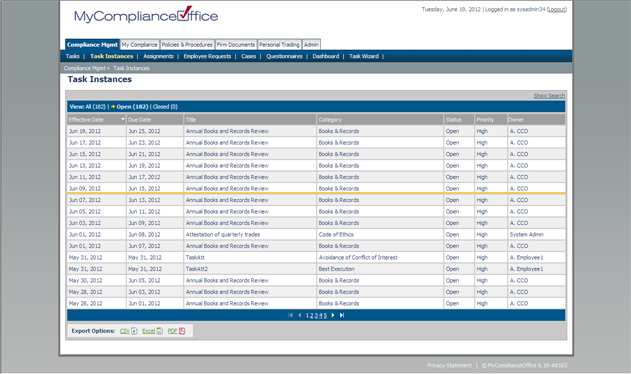
Task: Click the Show Search link
Action: 549,96
